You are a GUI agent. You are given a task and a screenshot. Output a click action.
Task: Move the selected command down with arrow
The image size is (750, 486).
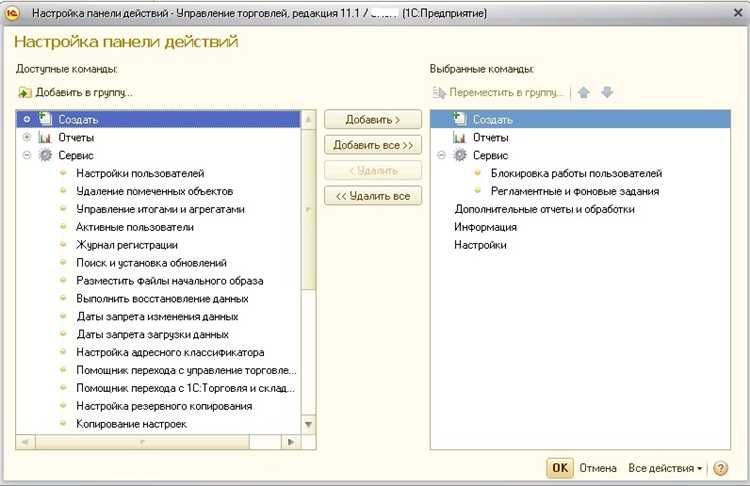(x=607, y=92)
